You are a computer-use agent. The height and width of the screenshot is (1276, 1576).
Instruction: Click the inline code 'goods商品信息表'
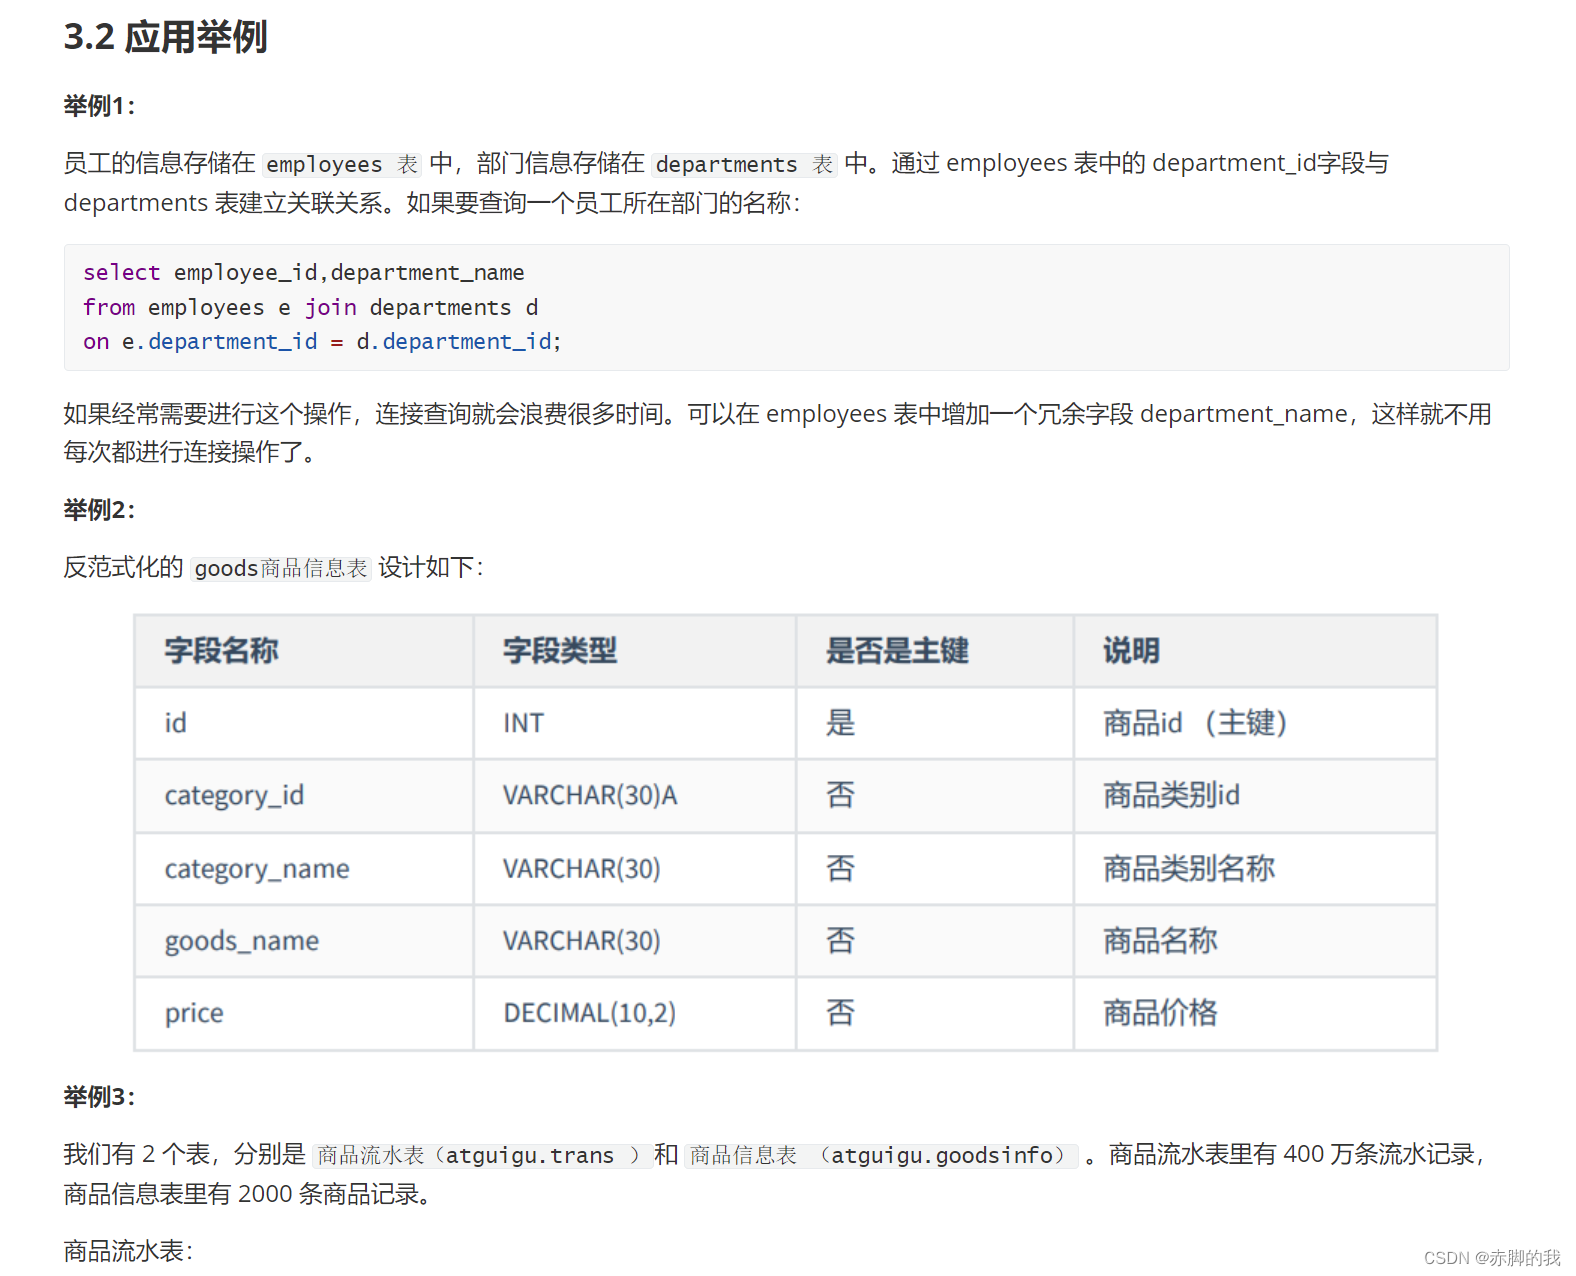[281, 568]
